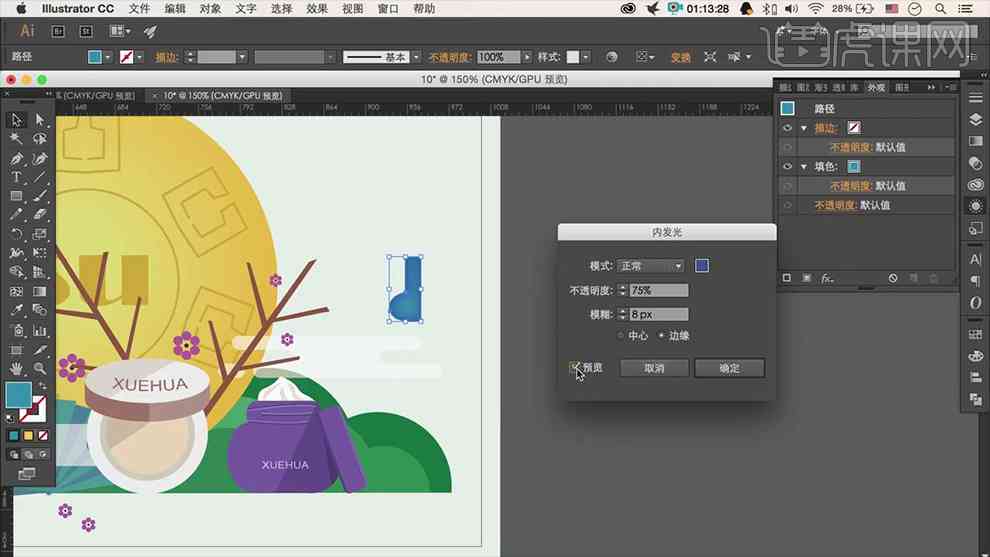Open stroke color dropdown in control bar
The image size is (990, 557).
(x=140, y=57)
